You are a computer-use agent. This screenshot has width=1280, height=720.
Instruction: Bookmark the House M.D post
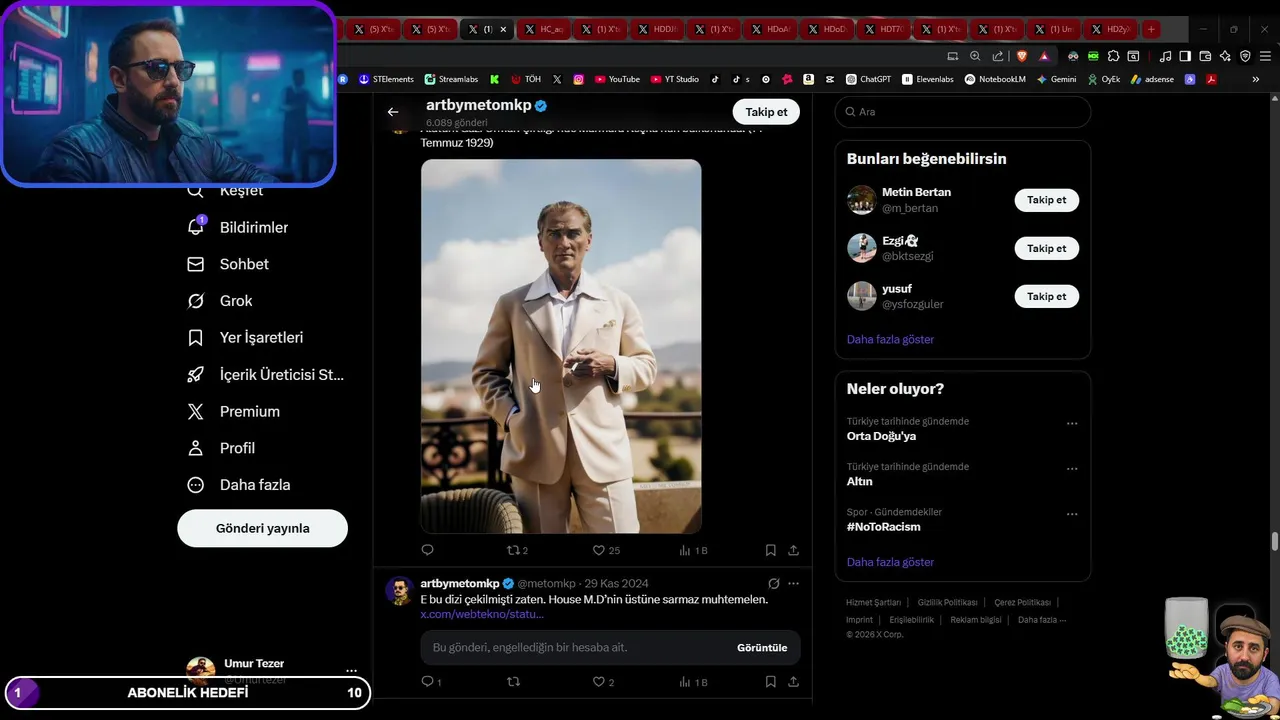tap(771, 682)
